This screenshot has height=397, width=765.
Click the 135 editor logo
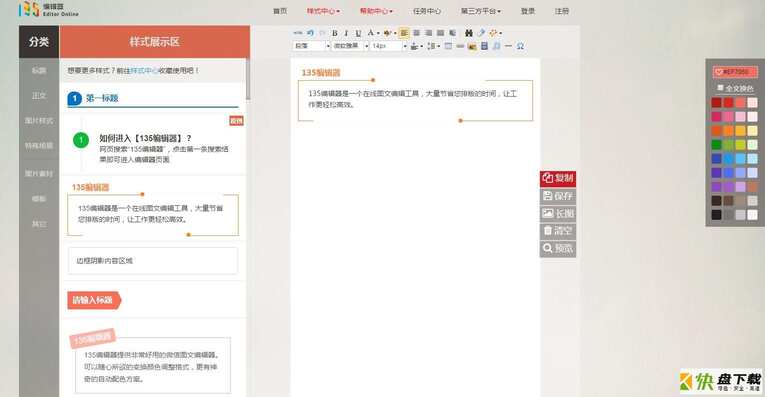point(49,9)
